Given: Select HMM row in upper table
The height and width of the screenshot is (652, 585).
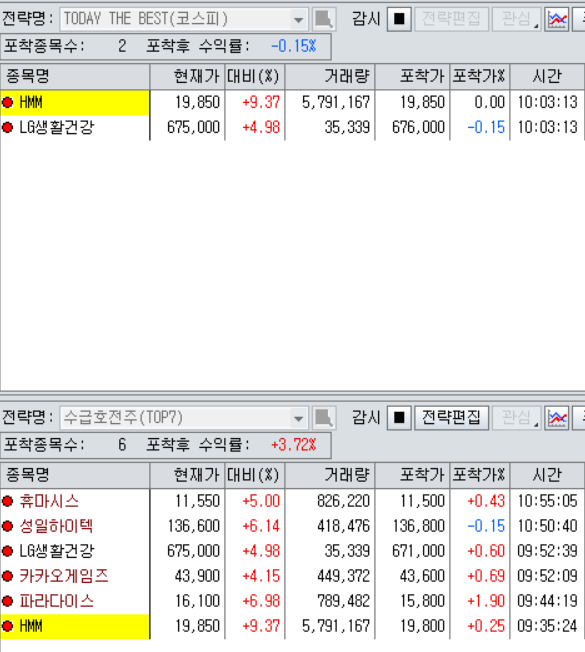Looking at the screenshot, I should [x=292, y=103].
